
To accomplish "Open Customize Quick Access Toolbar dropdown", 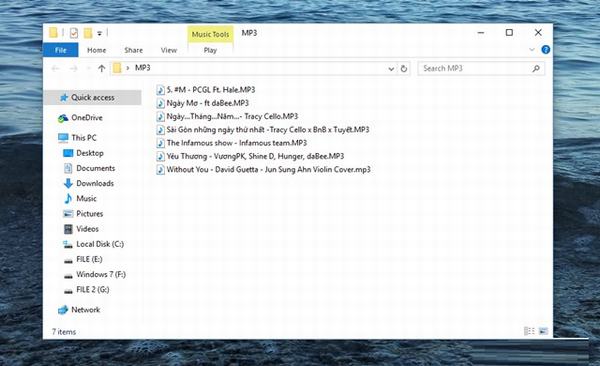I will [x=99, y=33].
